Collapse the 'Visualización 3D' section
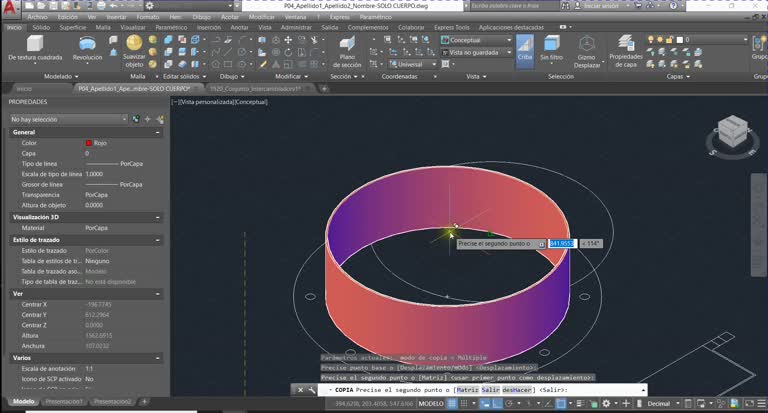768x413 pixels. [158, 217]
